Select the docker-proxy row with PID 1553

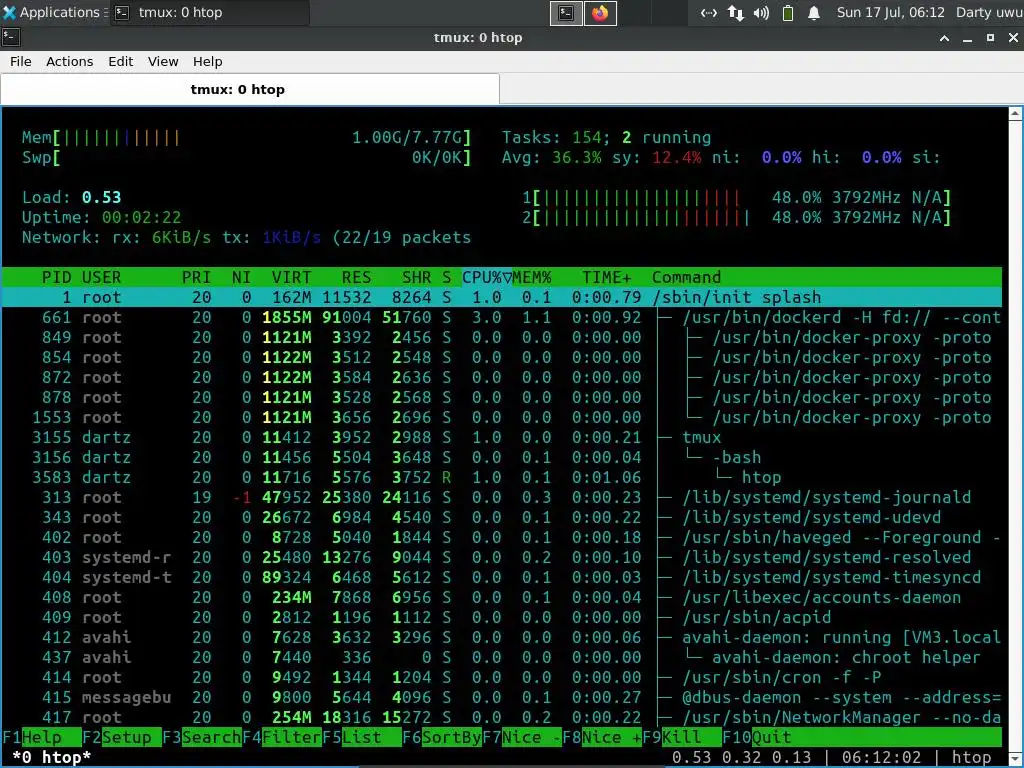point(502,417)
